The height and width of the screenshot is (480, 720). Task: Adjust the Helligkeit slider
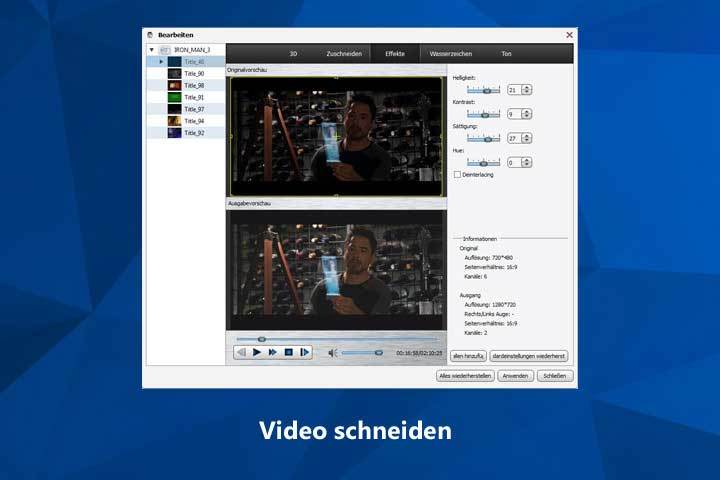pyautogui.click(x=483, y=90)
